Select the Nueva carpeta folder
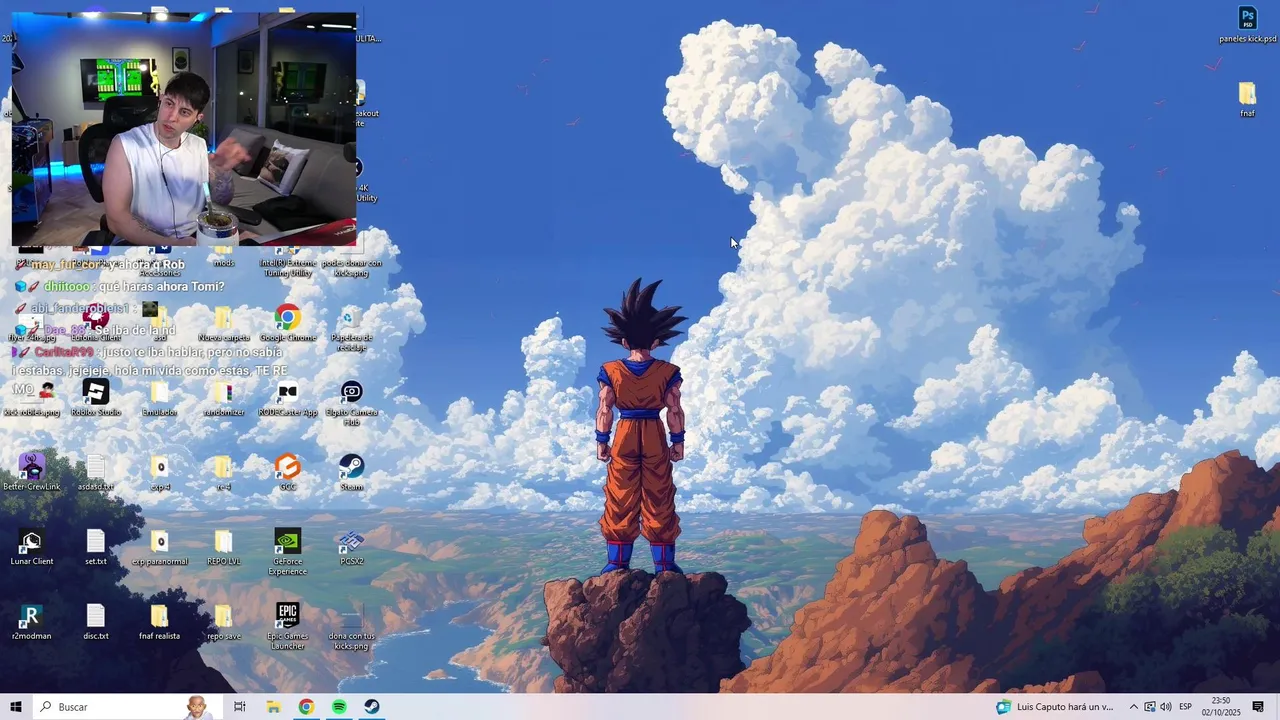 223,323
